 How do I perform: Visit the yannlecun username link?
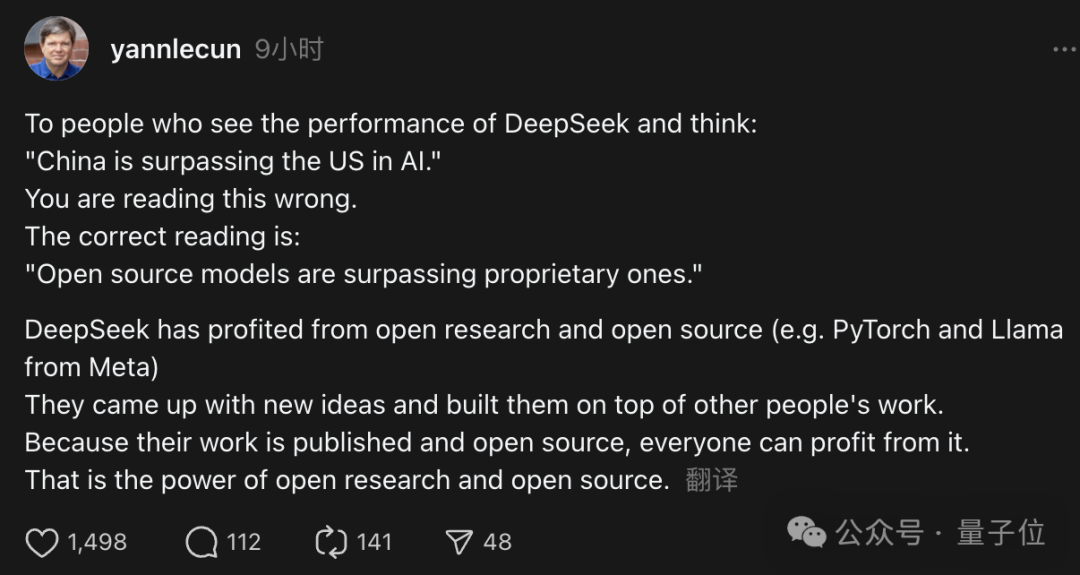pos(175,50)
